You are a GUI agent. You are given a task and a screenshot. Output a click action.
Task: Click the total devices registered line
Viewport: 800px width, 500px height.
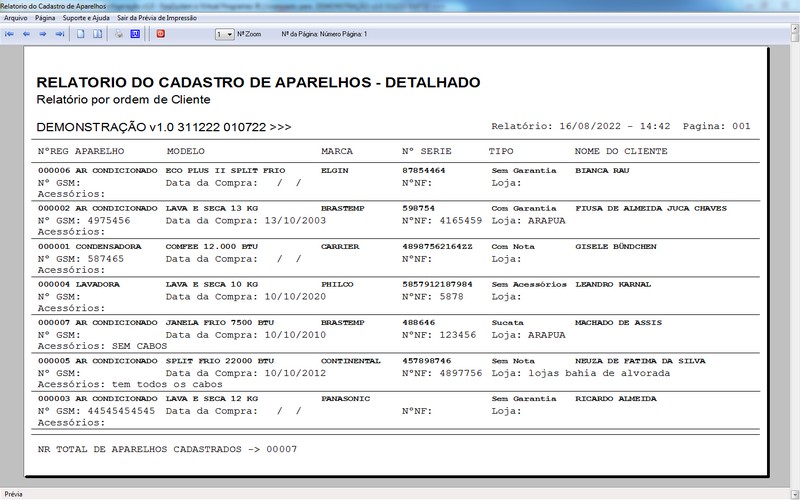click(167, 449)
